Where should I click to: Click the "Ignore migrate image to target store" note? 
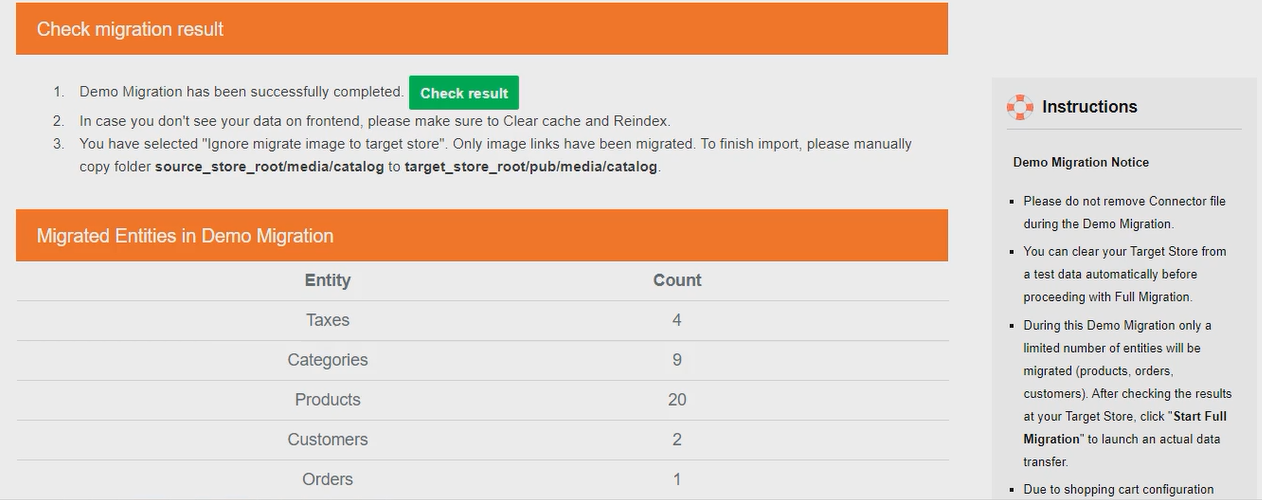pyautogui.click(x=496, y=155)
